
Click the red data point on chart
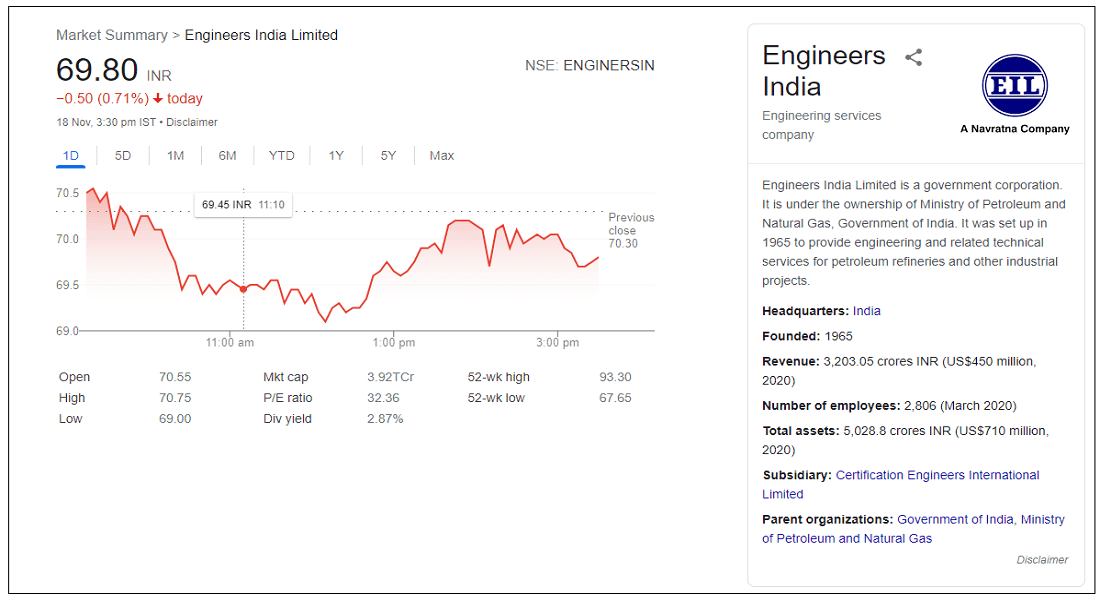pyautogui.click(x=243, y=289)
